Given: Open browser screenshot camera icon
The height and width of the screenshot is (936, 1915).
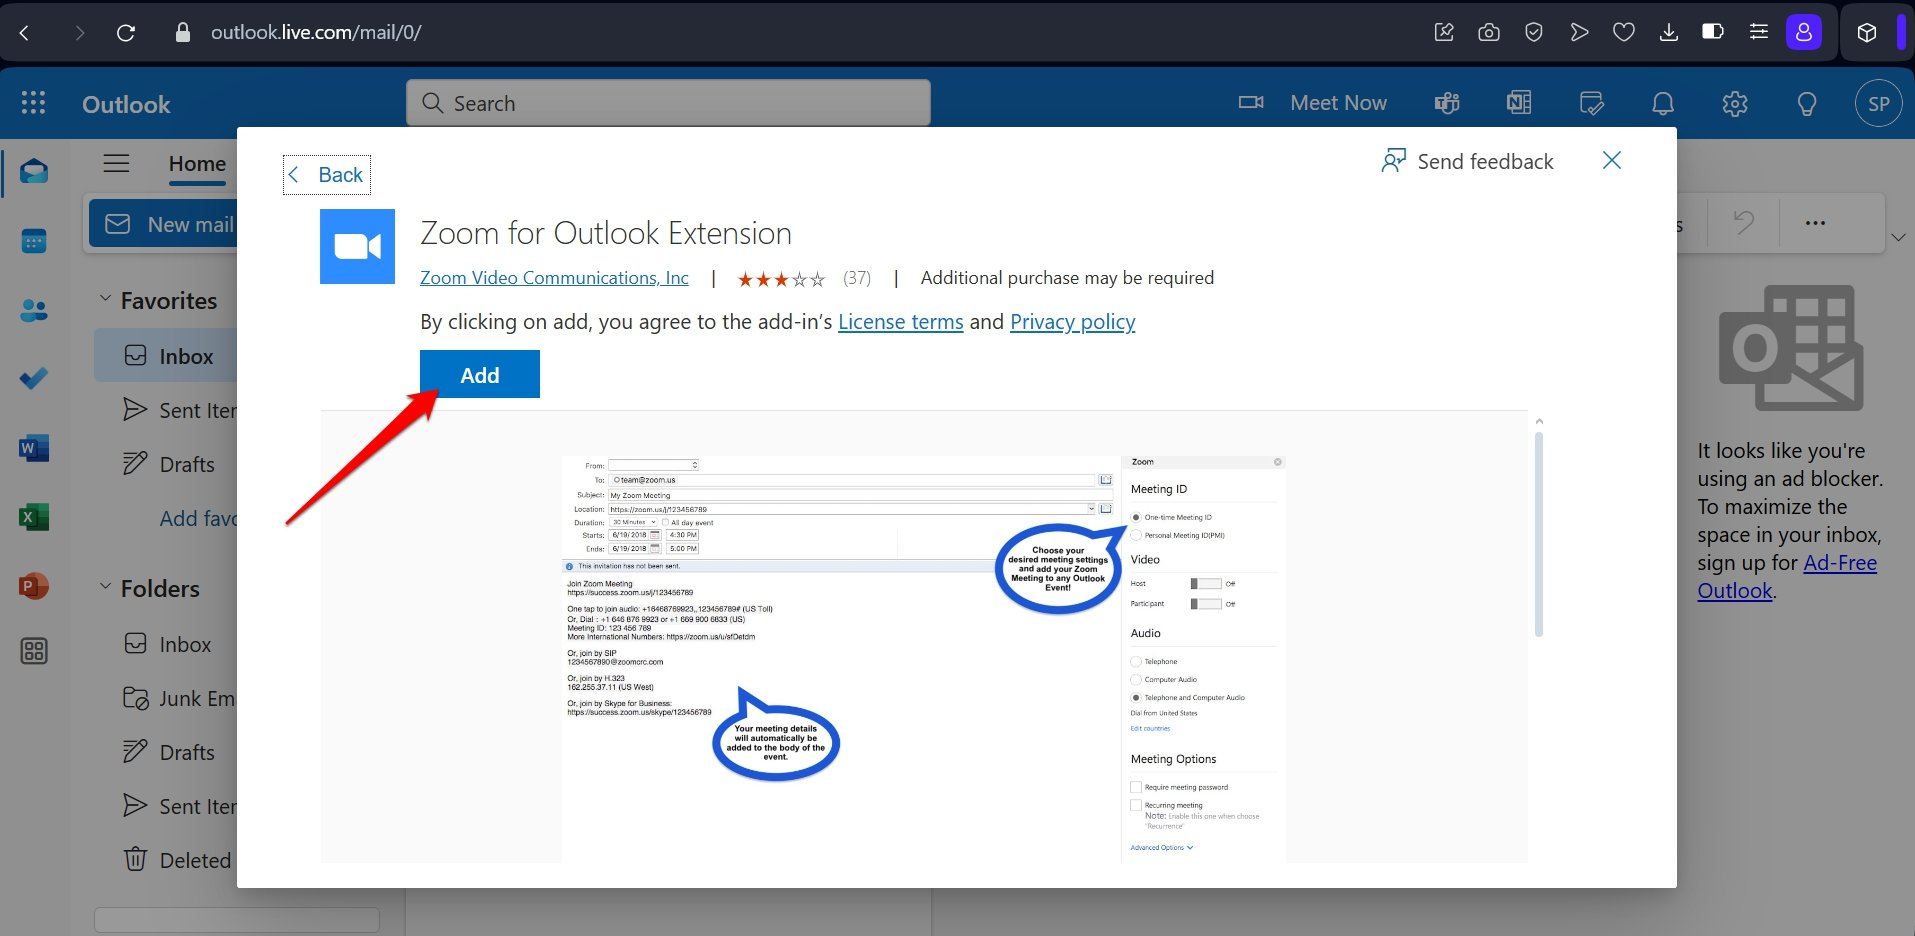Looking at the screenshot, I should [1489, 33].
